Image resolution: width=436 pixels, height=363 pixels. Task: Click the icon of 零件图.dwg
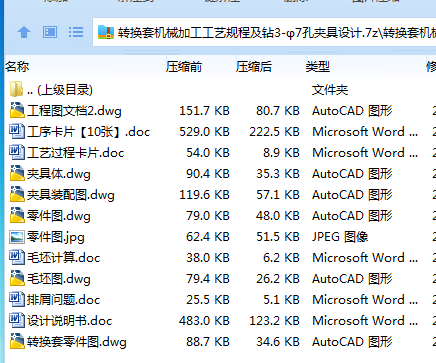[17, 215]
